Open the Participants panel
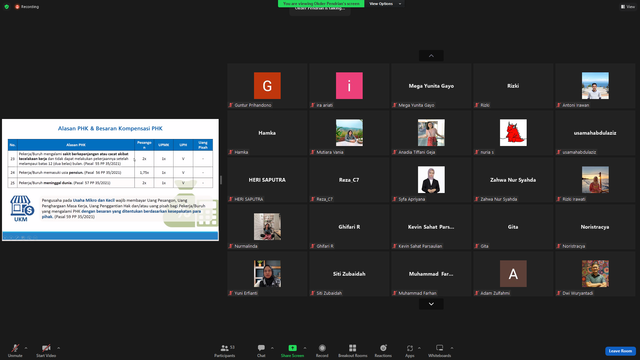The image size is (640, 360). 225,350
